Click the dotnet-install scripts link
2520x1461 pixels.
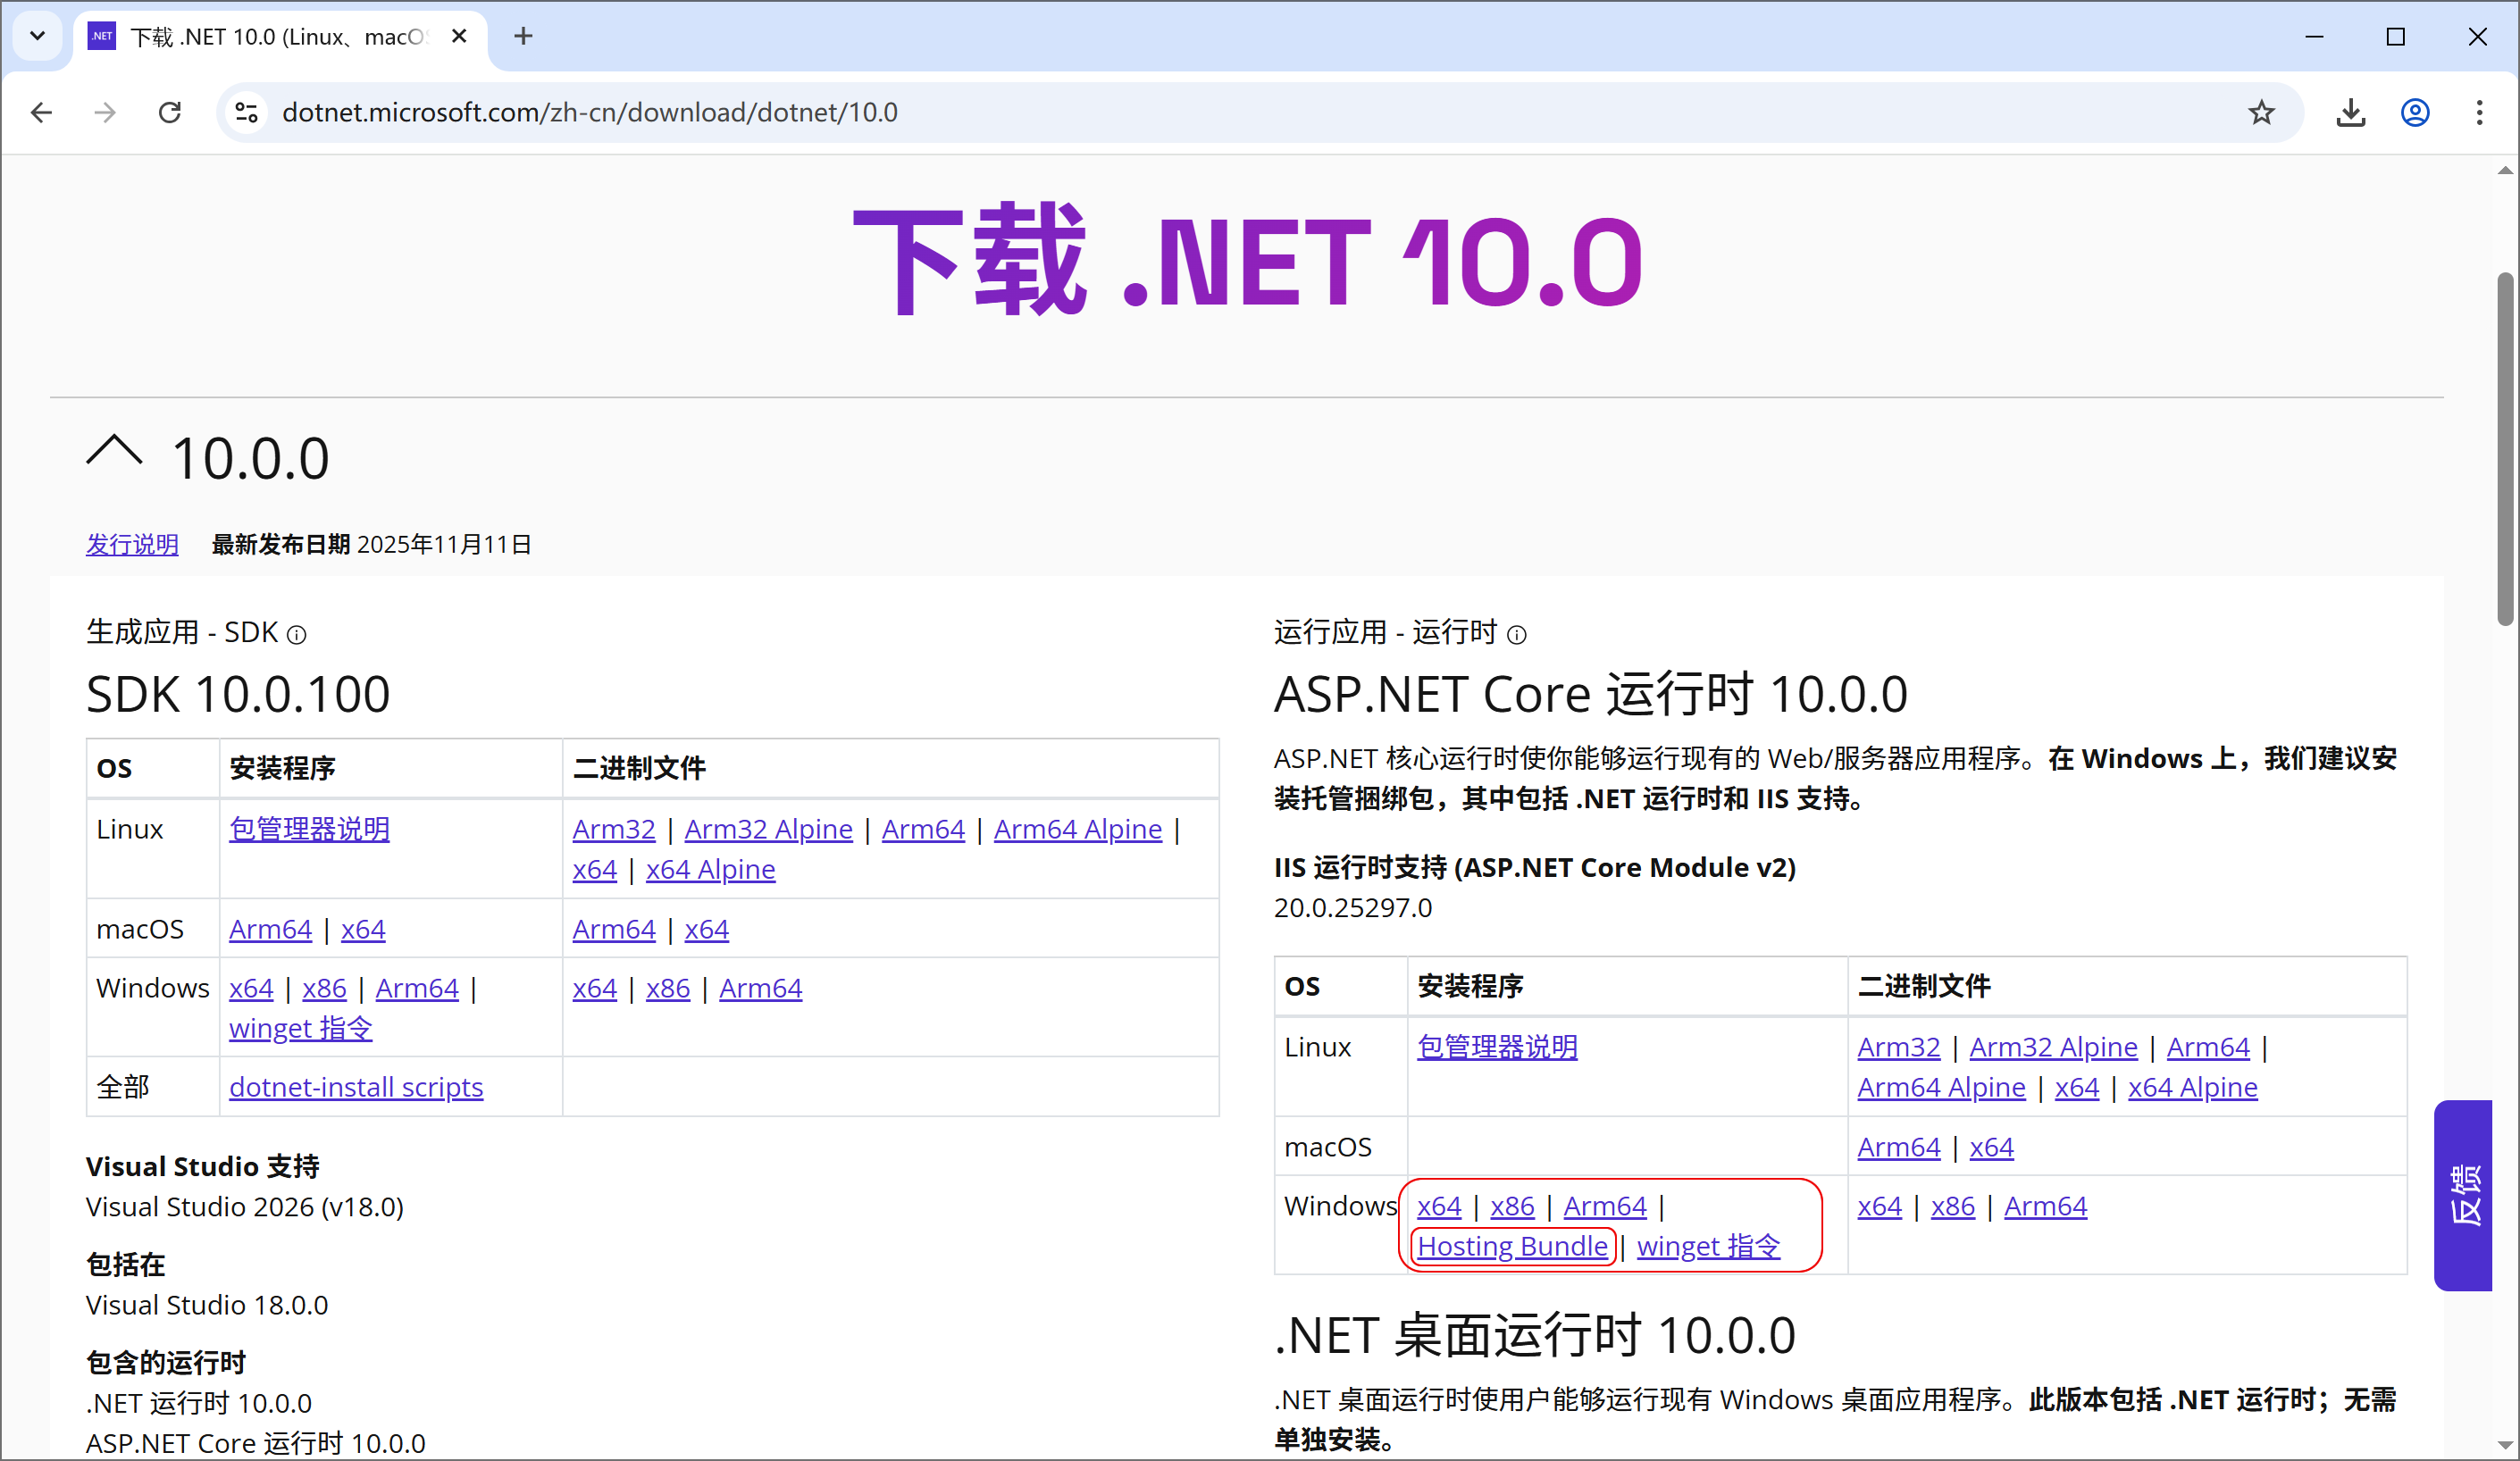pyautogui.click(x=356, y=1087)
